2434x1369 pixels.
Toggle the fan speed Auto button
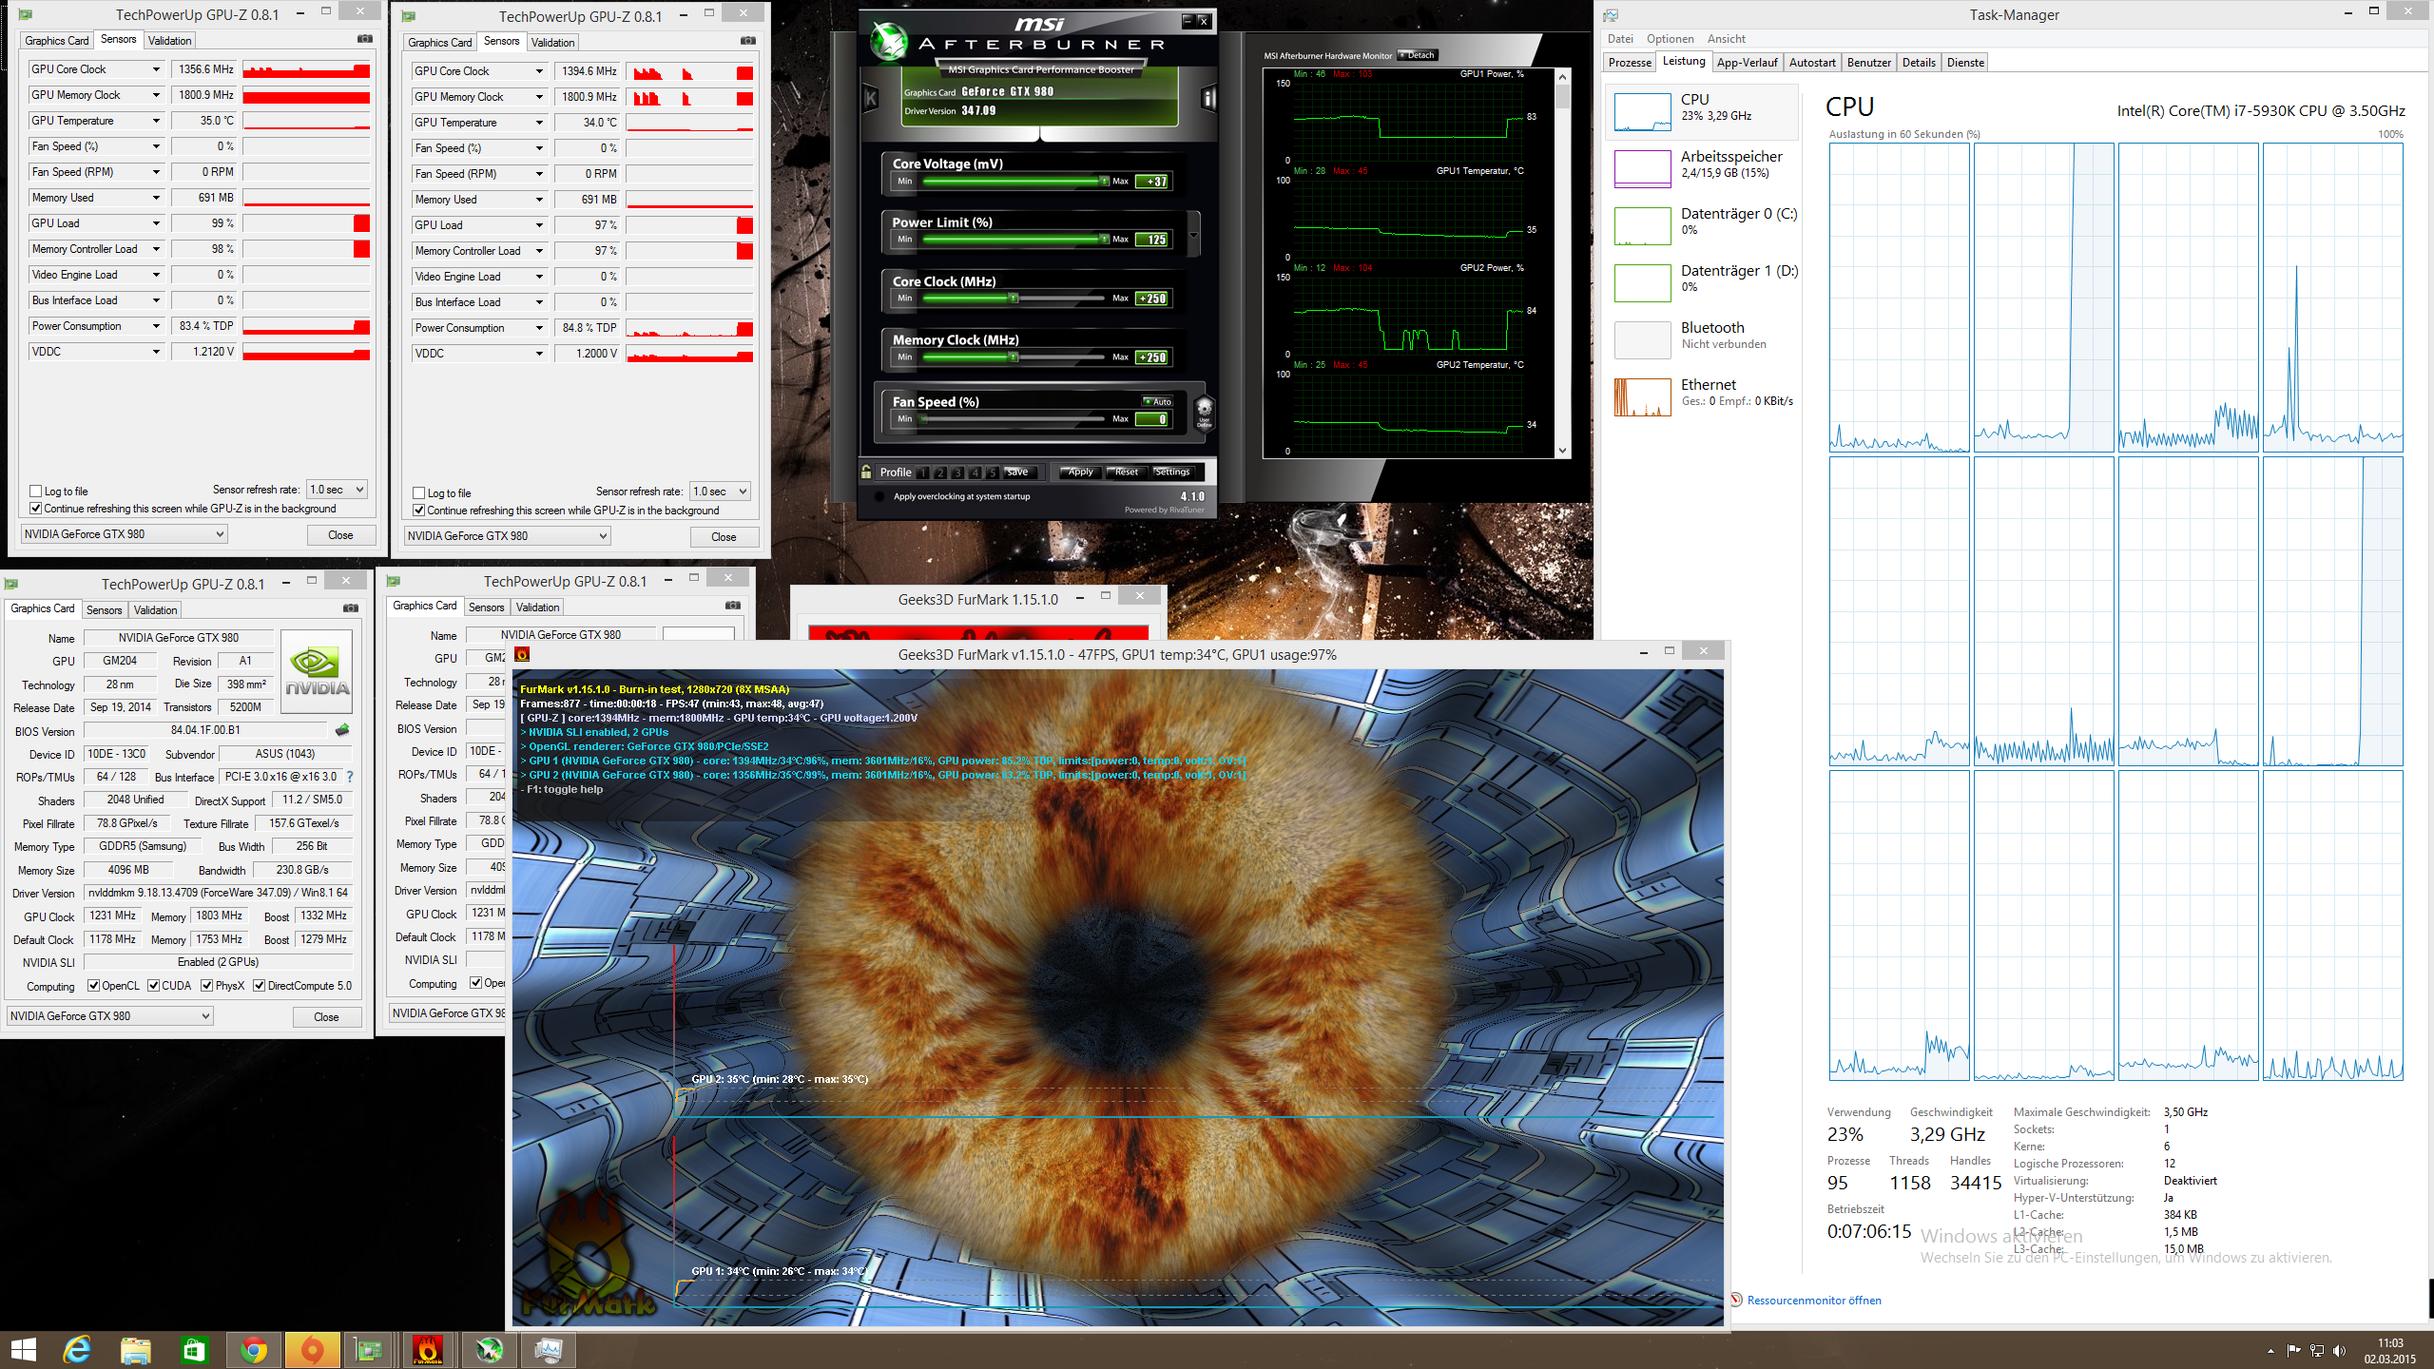(x=1157, y=402)
